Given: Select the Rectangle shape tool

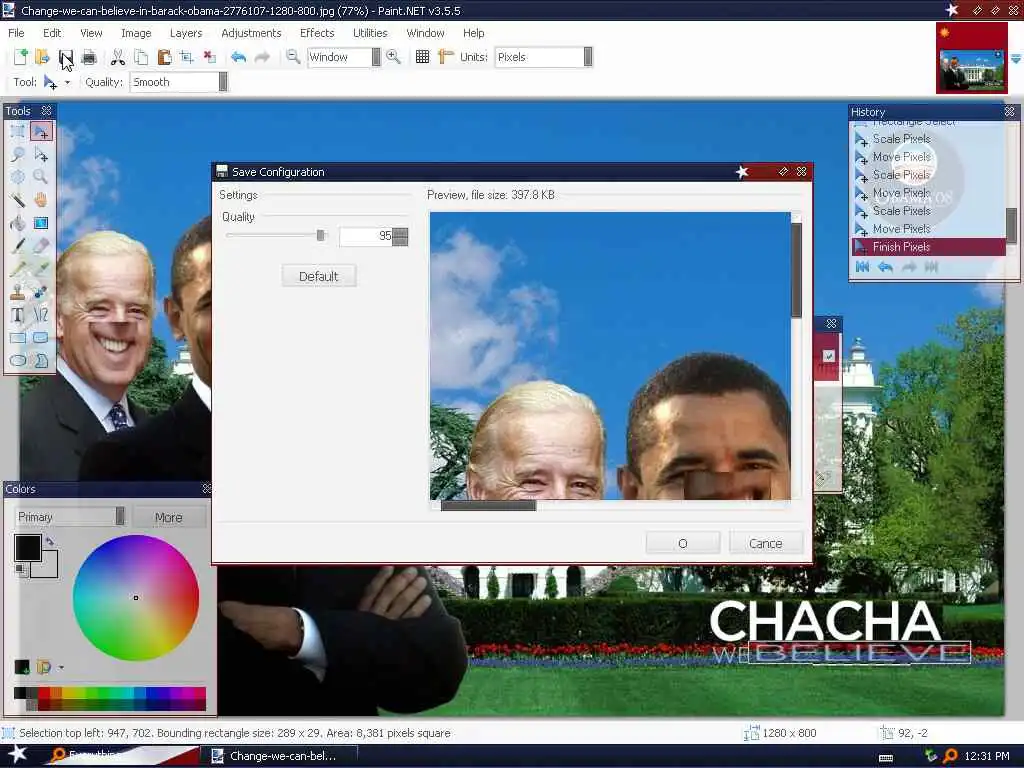Looking at the screenshot, I should (x=18, y=338).
